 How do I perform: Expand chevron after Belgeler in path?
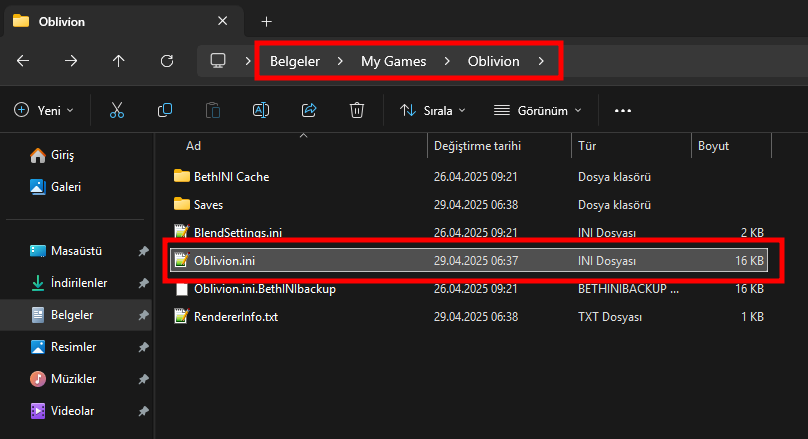tap(340, 61)
